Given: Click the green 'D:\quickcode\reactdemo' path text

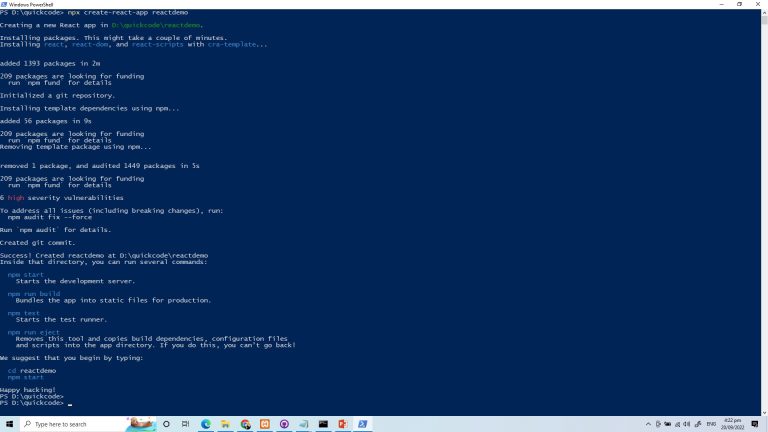Looking at the screenshot, I should [157, 25].
